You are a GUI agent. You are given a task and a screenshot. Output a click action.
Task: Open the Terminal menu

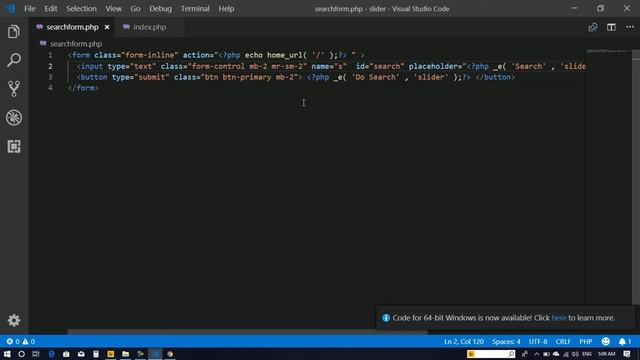(x=195, y=9)
